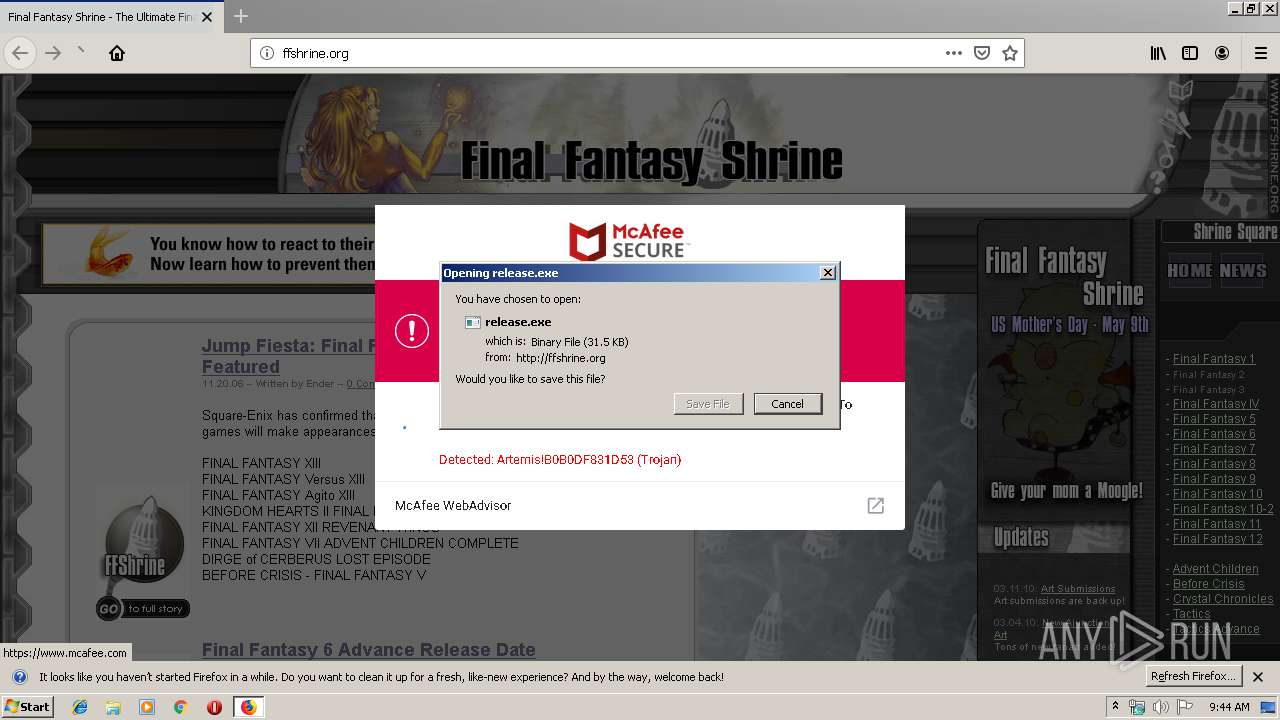Show hidden tray icons arrow
The height and width of the screenshot is (720, 1280).
coord(1115,707)
